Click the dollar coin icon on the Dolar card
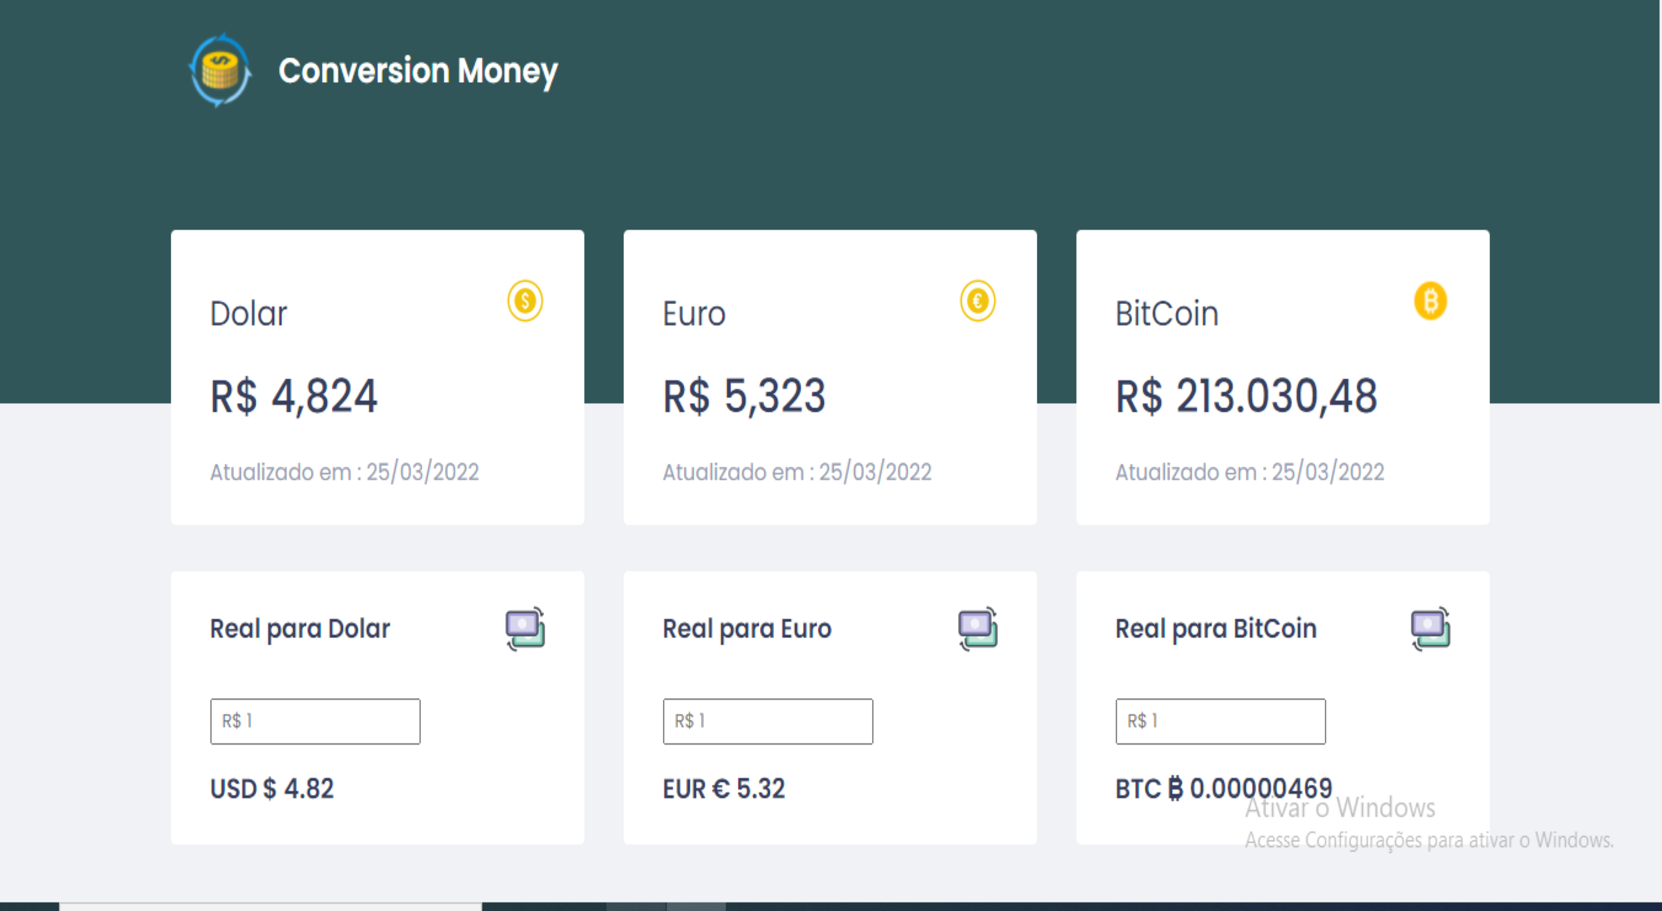This screenshot has height=911, width=1662. pyautogui.click(x=524, y=301)
